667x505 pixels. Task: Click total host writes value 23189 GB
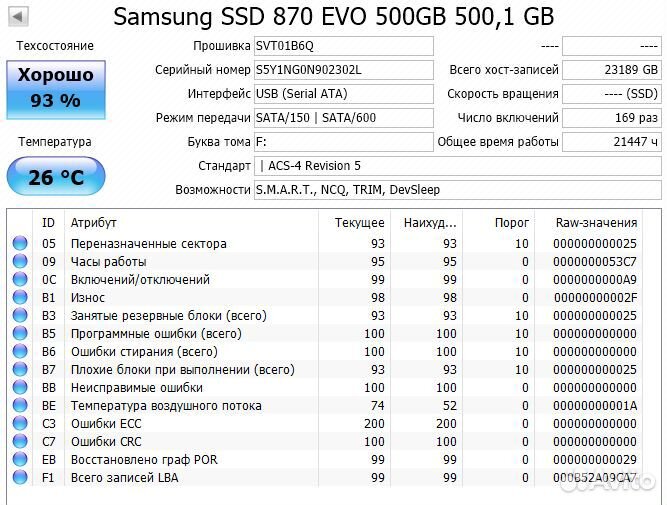612,70
